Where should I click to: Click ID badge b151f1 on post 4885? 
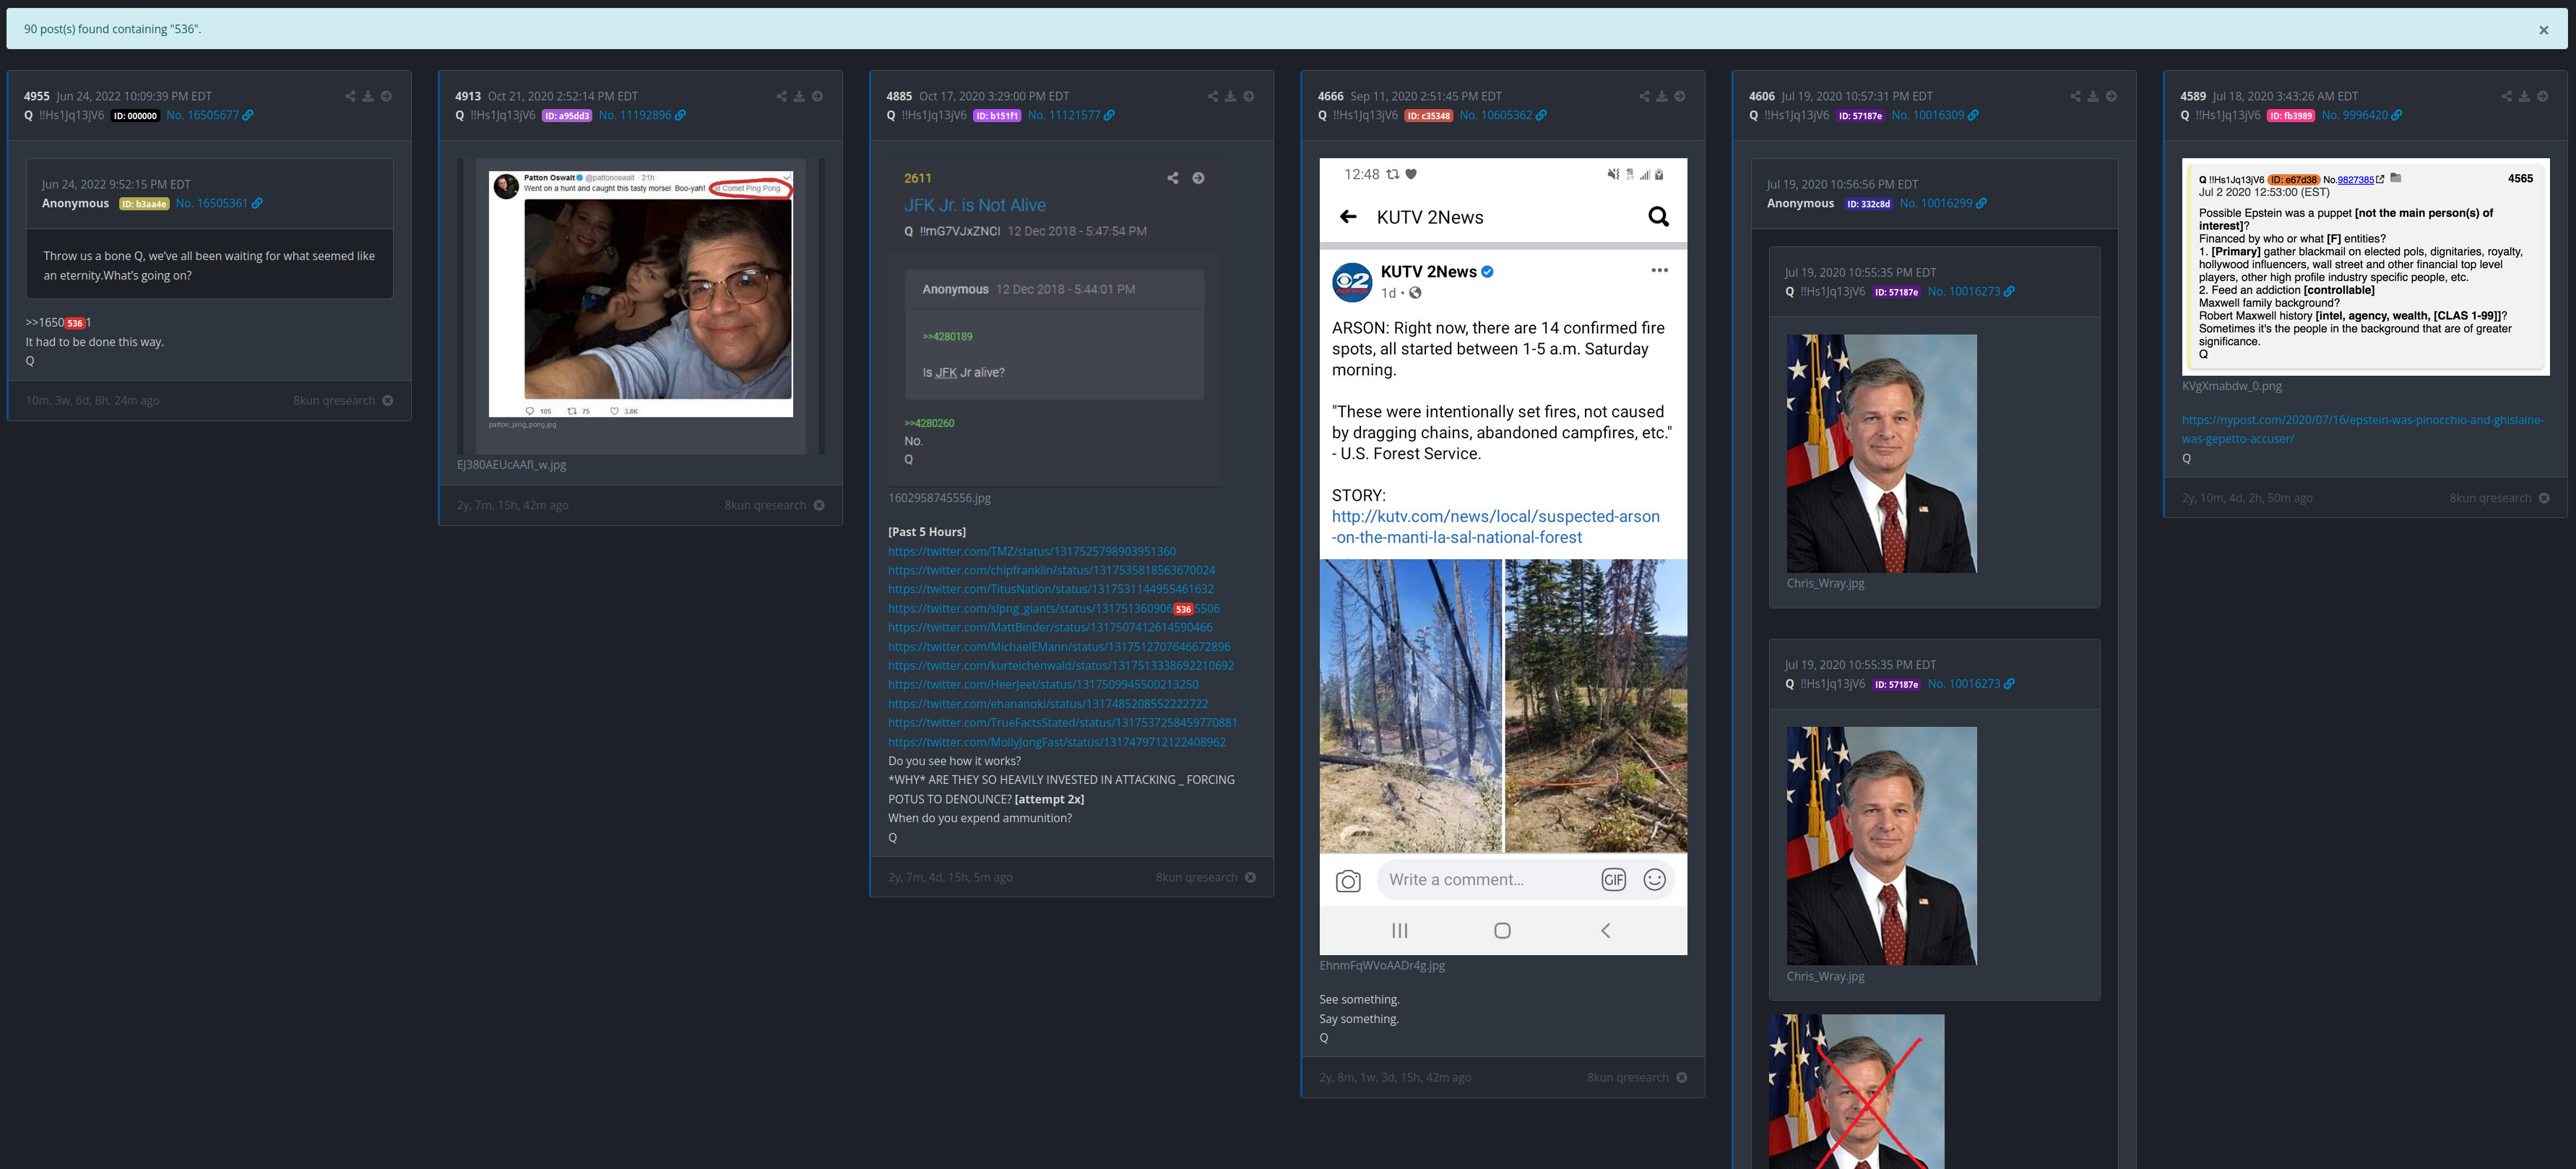tap(997, 116)
